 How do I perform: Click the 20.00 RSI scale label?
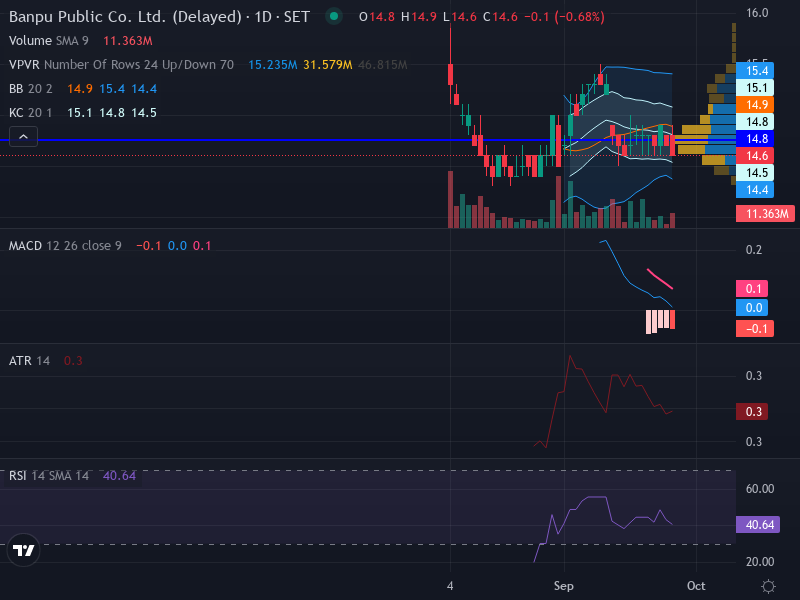(760, 562)
